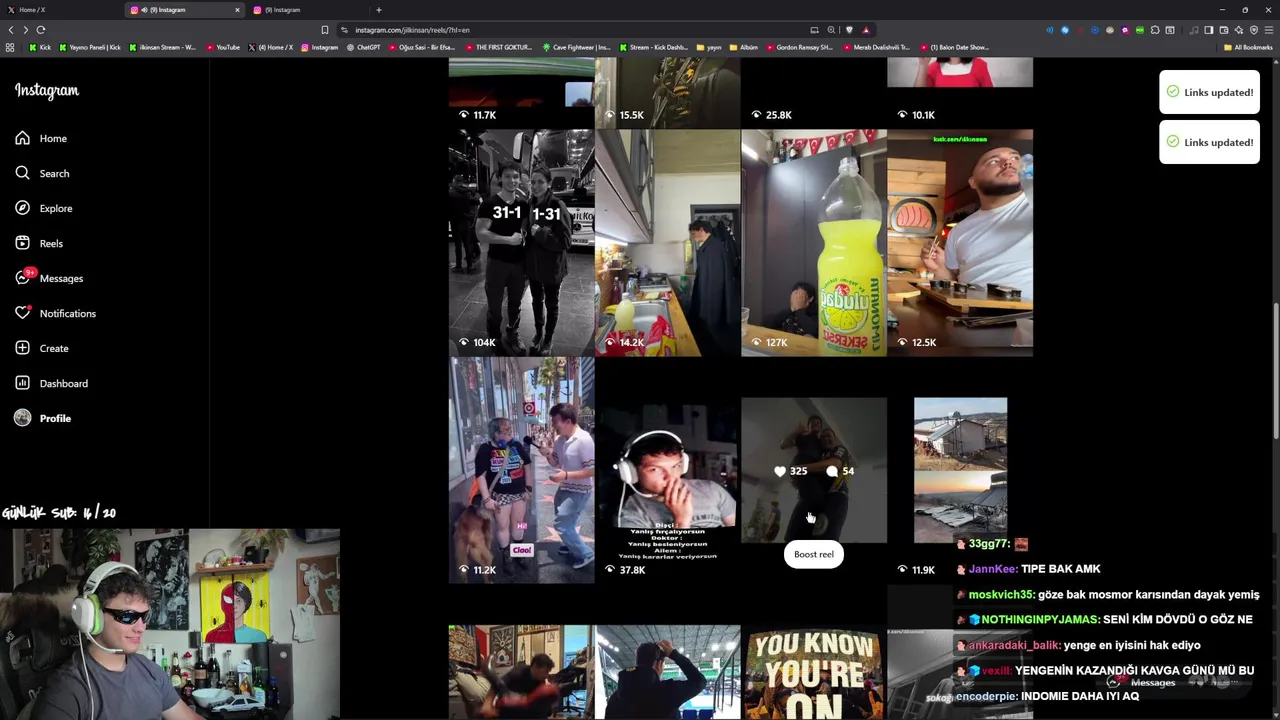The width and height of the screenshot is (1280, 720).
Task: Click the page vertical scrollbar
Action: [1275, 370]
